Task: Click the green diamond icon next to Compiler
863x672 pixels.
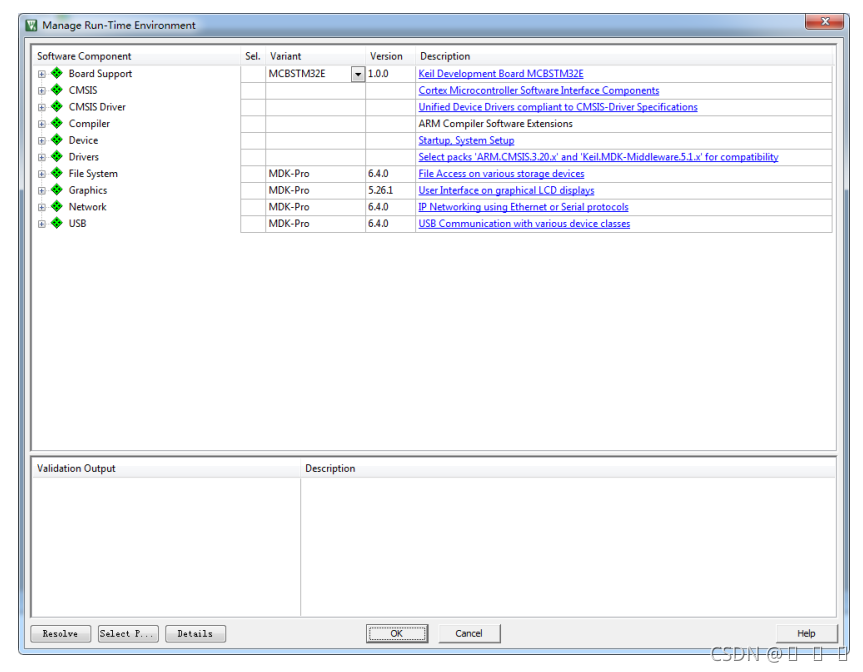Action: tap(56, 123)
